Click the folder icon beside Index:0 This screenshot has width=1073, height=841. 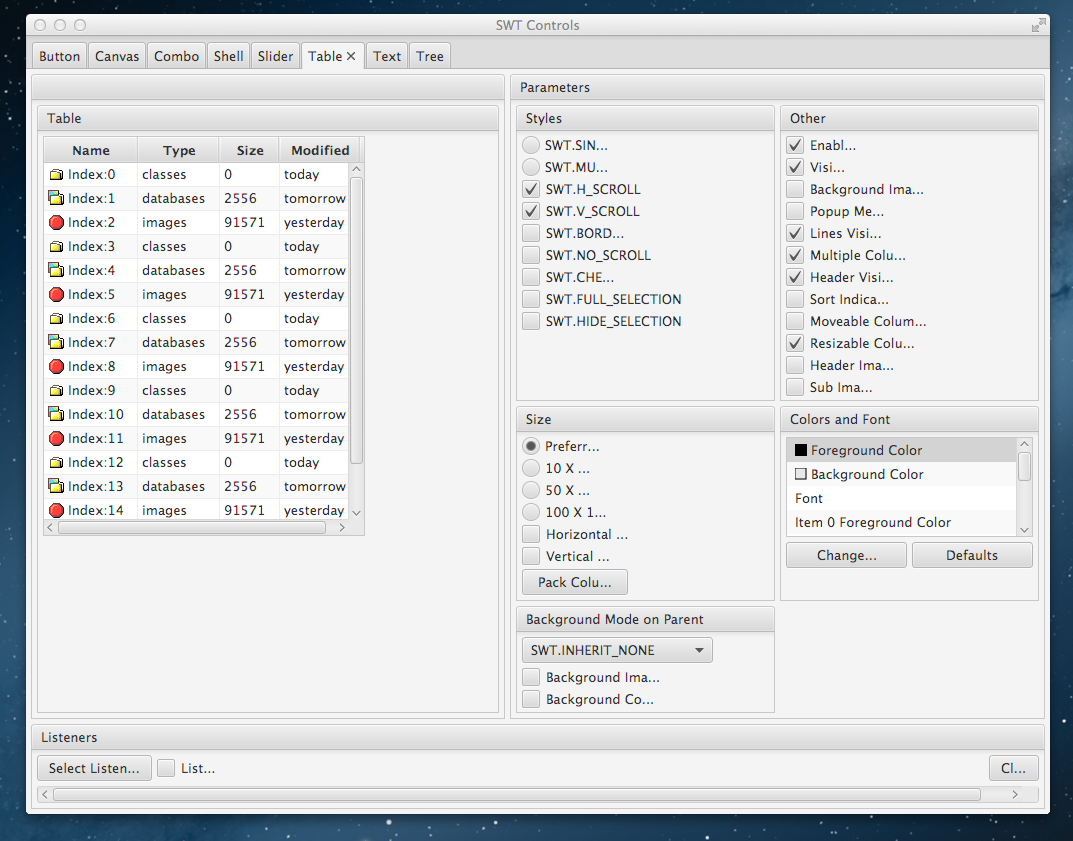(x=56, y=174)
